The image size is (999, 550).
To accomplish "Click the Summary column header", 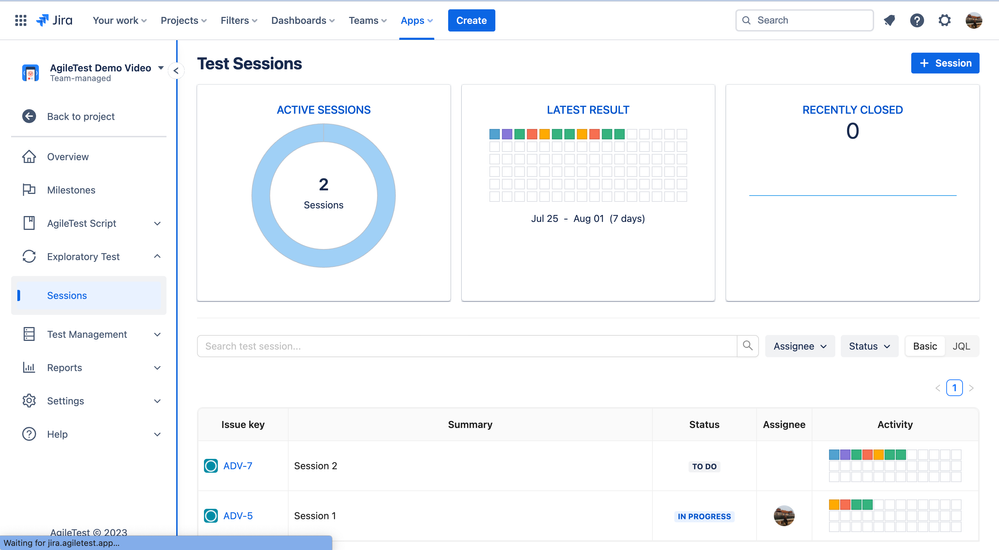I will pos(470,424).
